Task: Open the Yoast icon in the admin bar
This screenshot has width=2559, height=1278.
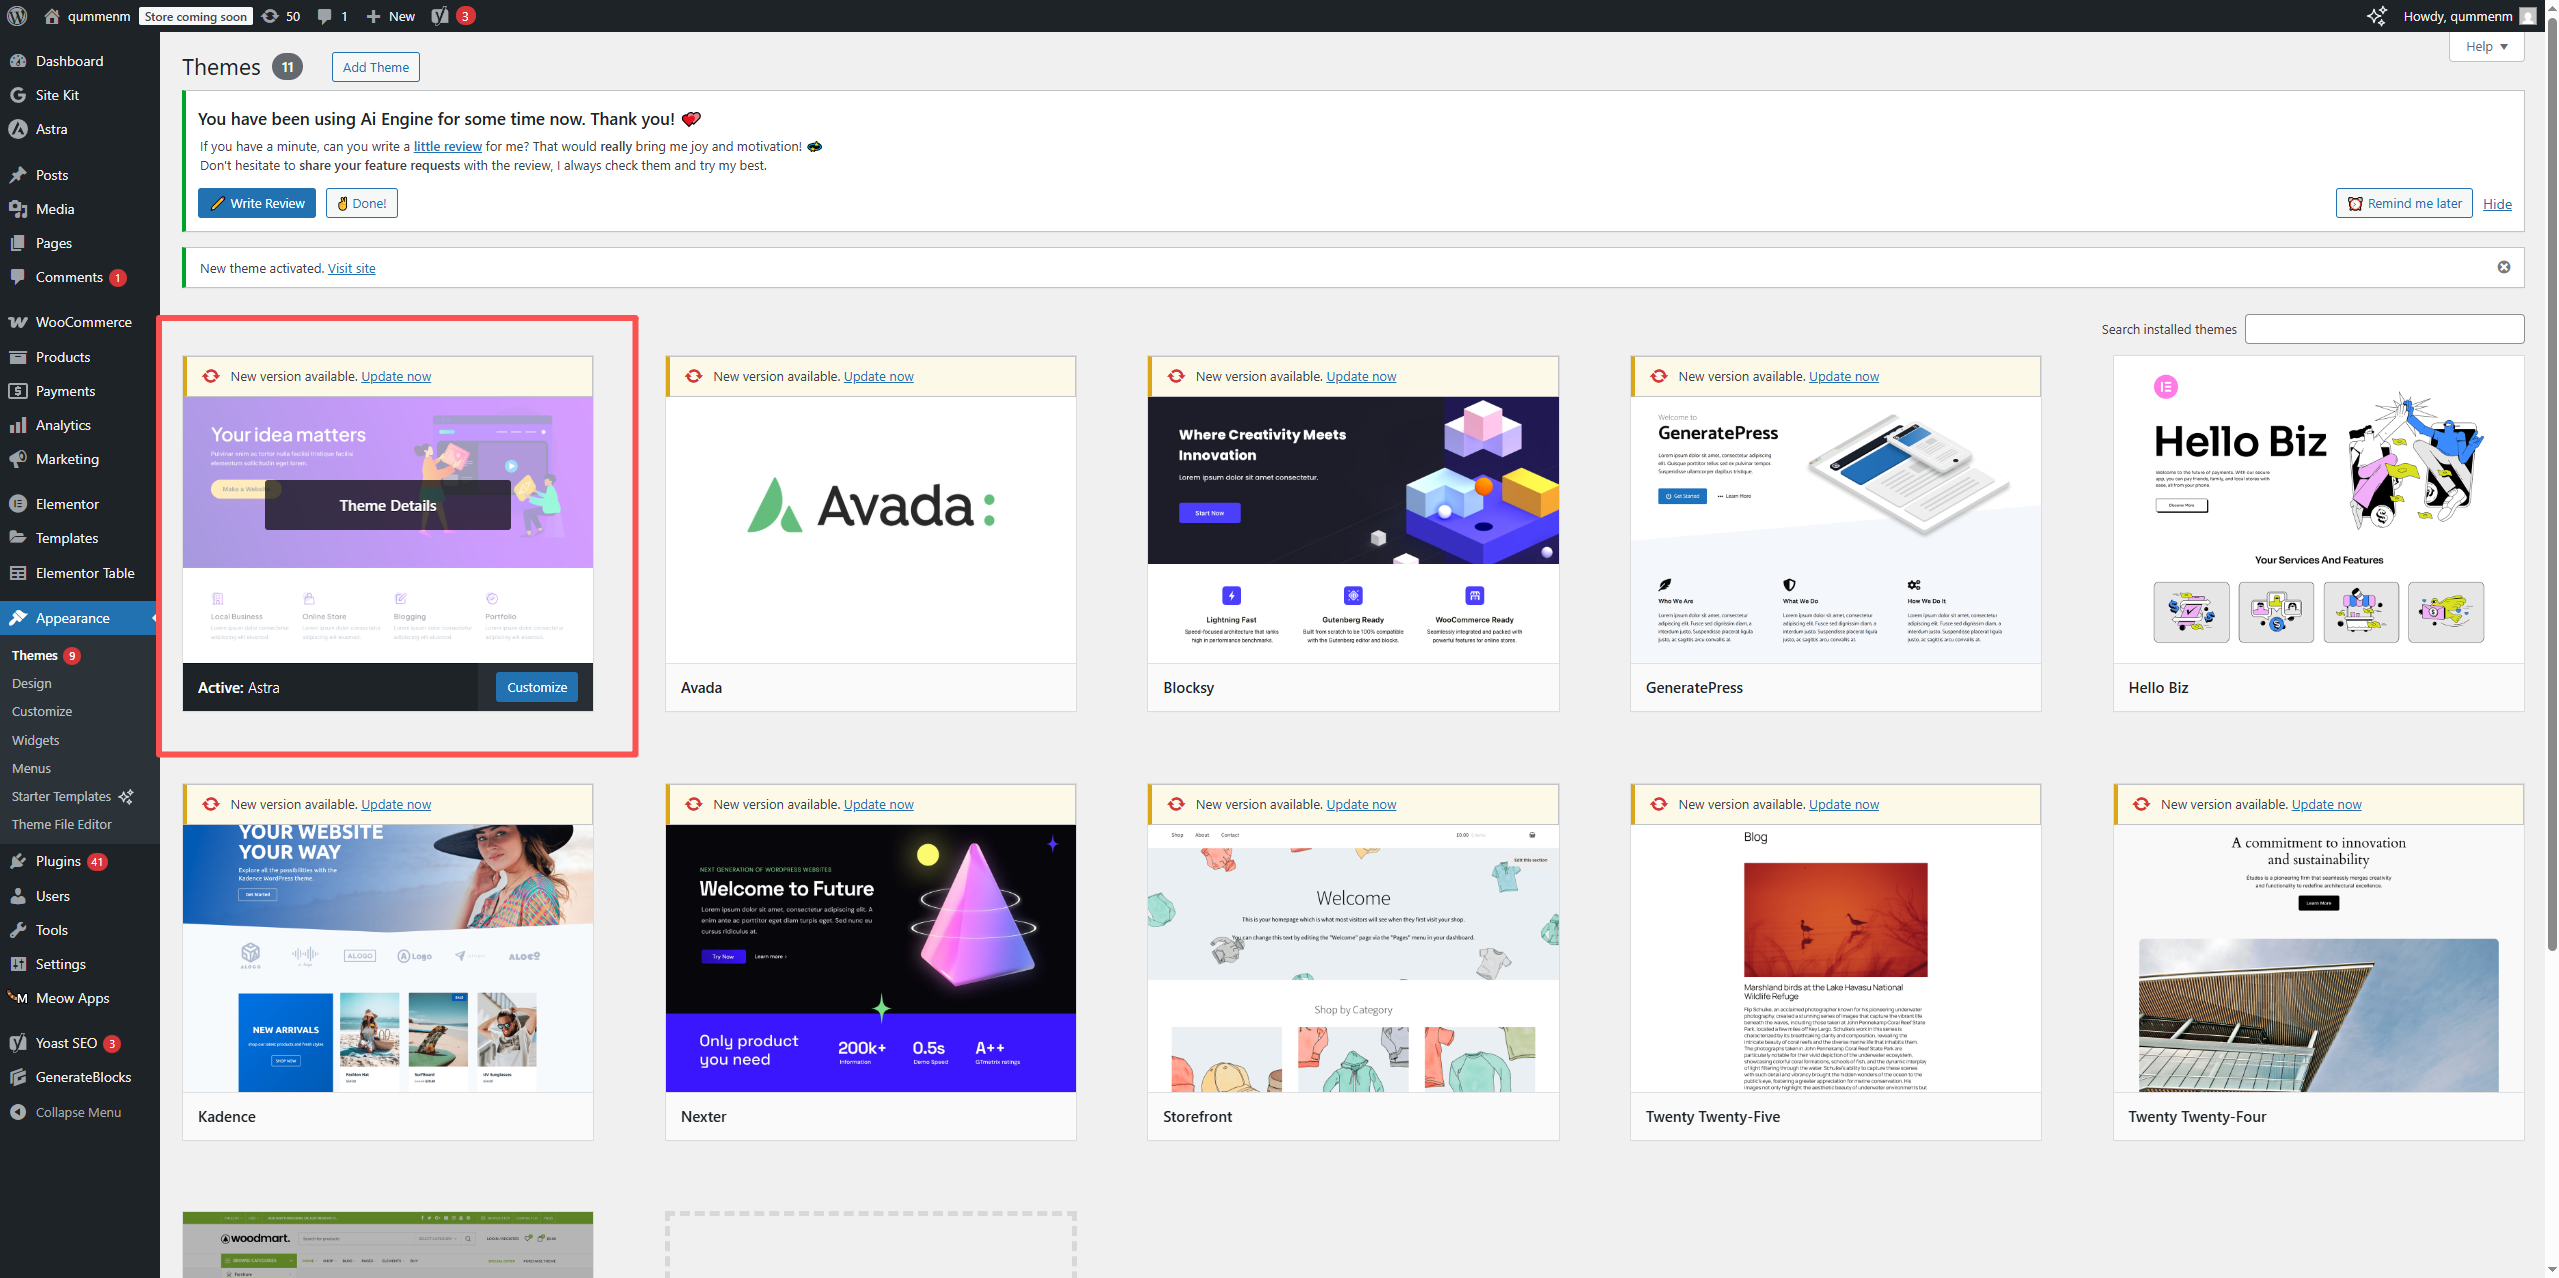Action: coord(440,16)
